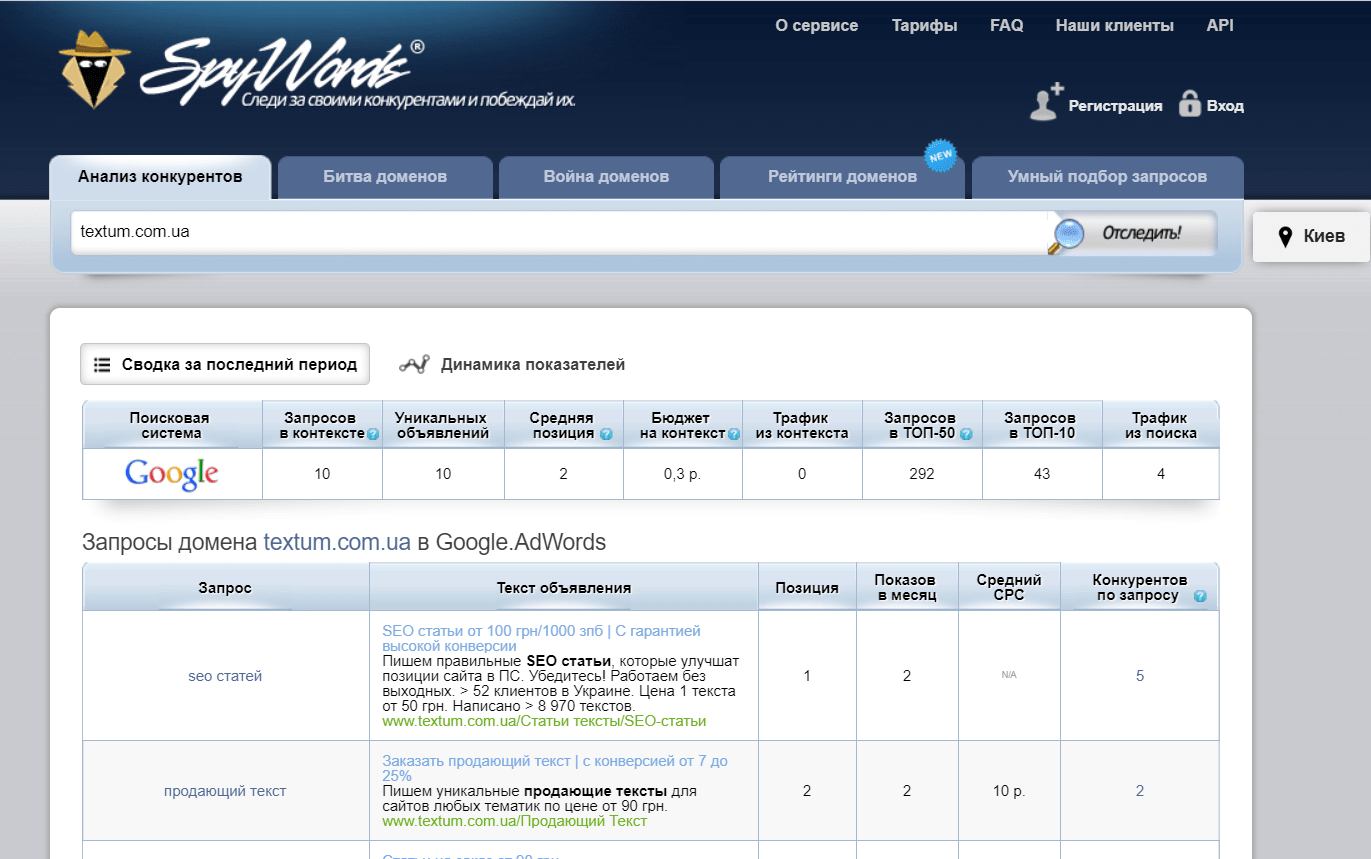
Task: Open the FAQ page
Action: pos(1006,26)
